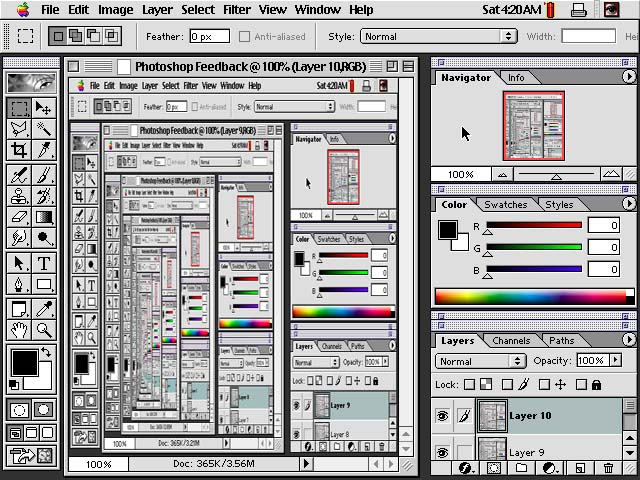Image resolution: width=640 pixels, height=480 pixels.
Task: Choose Intersect with selection mode button
Action: [x=111, y=36]
